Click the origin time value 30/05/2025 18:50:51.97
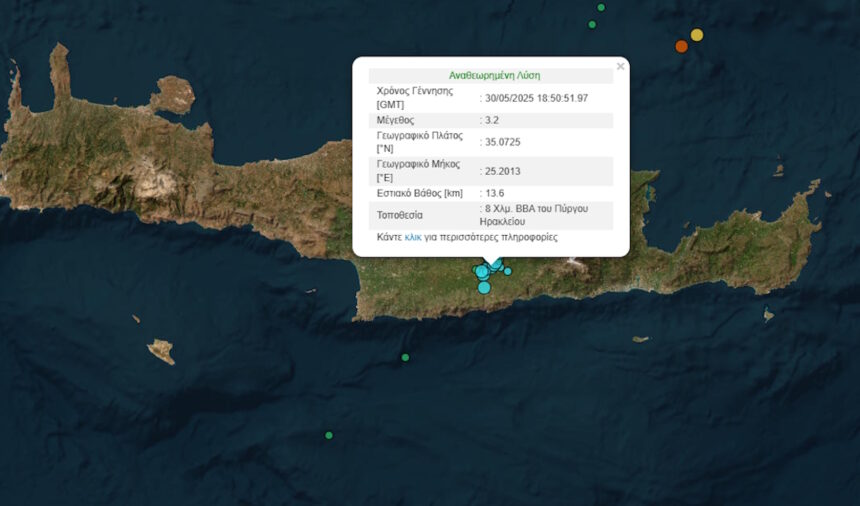860x506 pixels. 536,98
